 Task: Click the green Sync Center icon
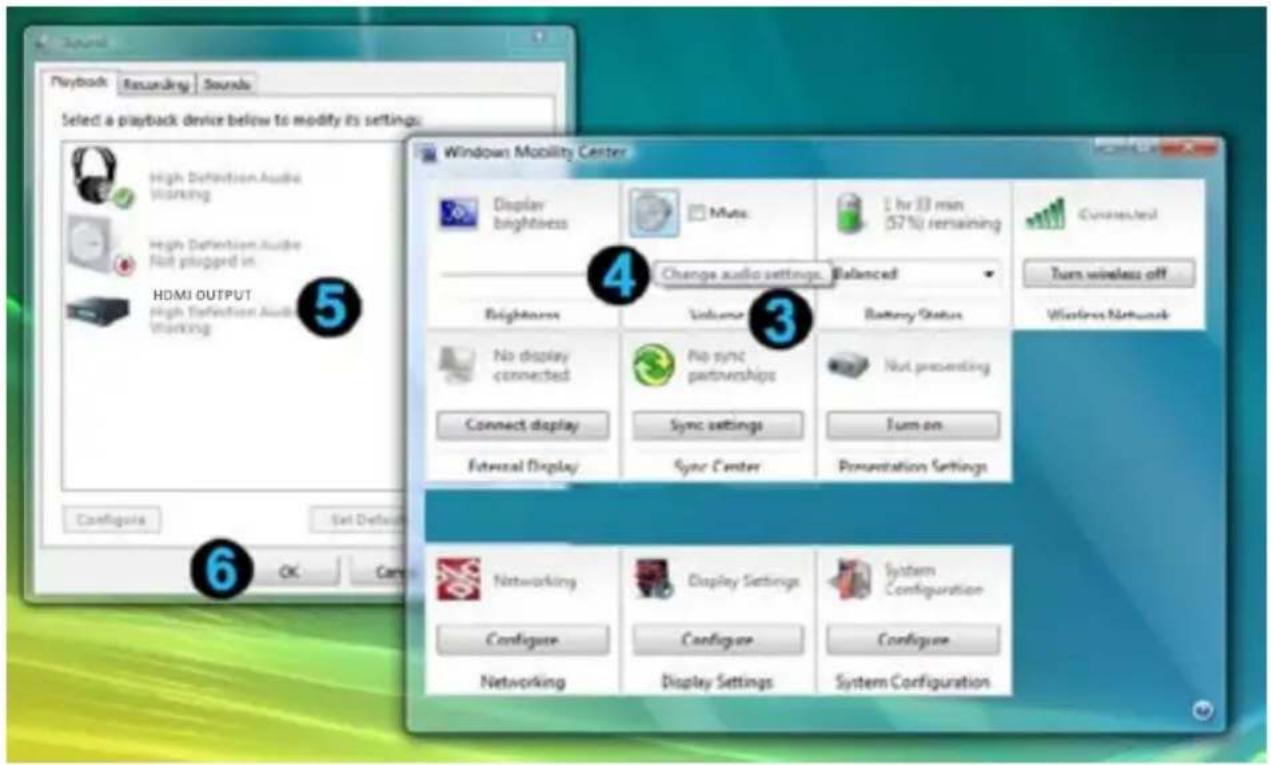[654, 366]
